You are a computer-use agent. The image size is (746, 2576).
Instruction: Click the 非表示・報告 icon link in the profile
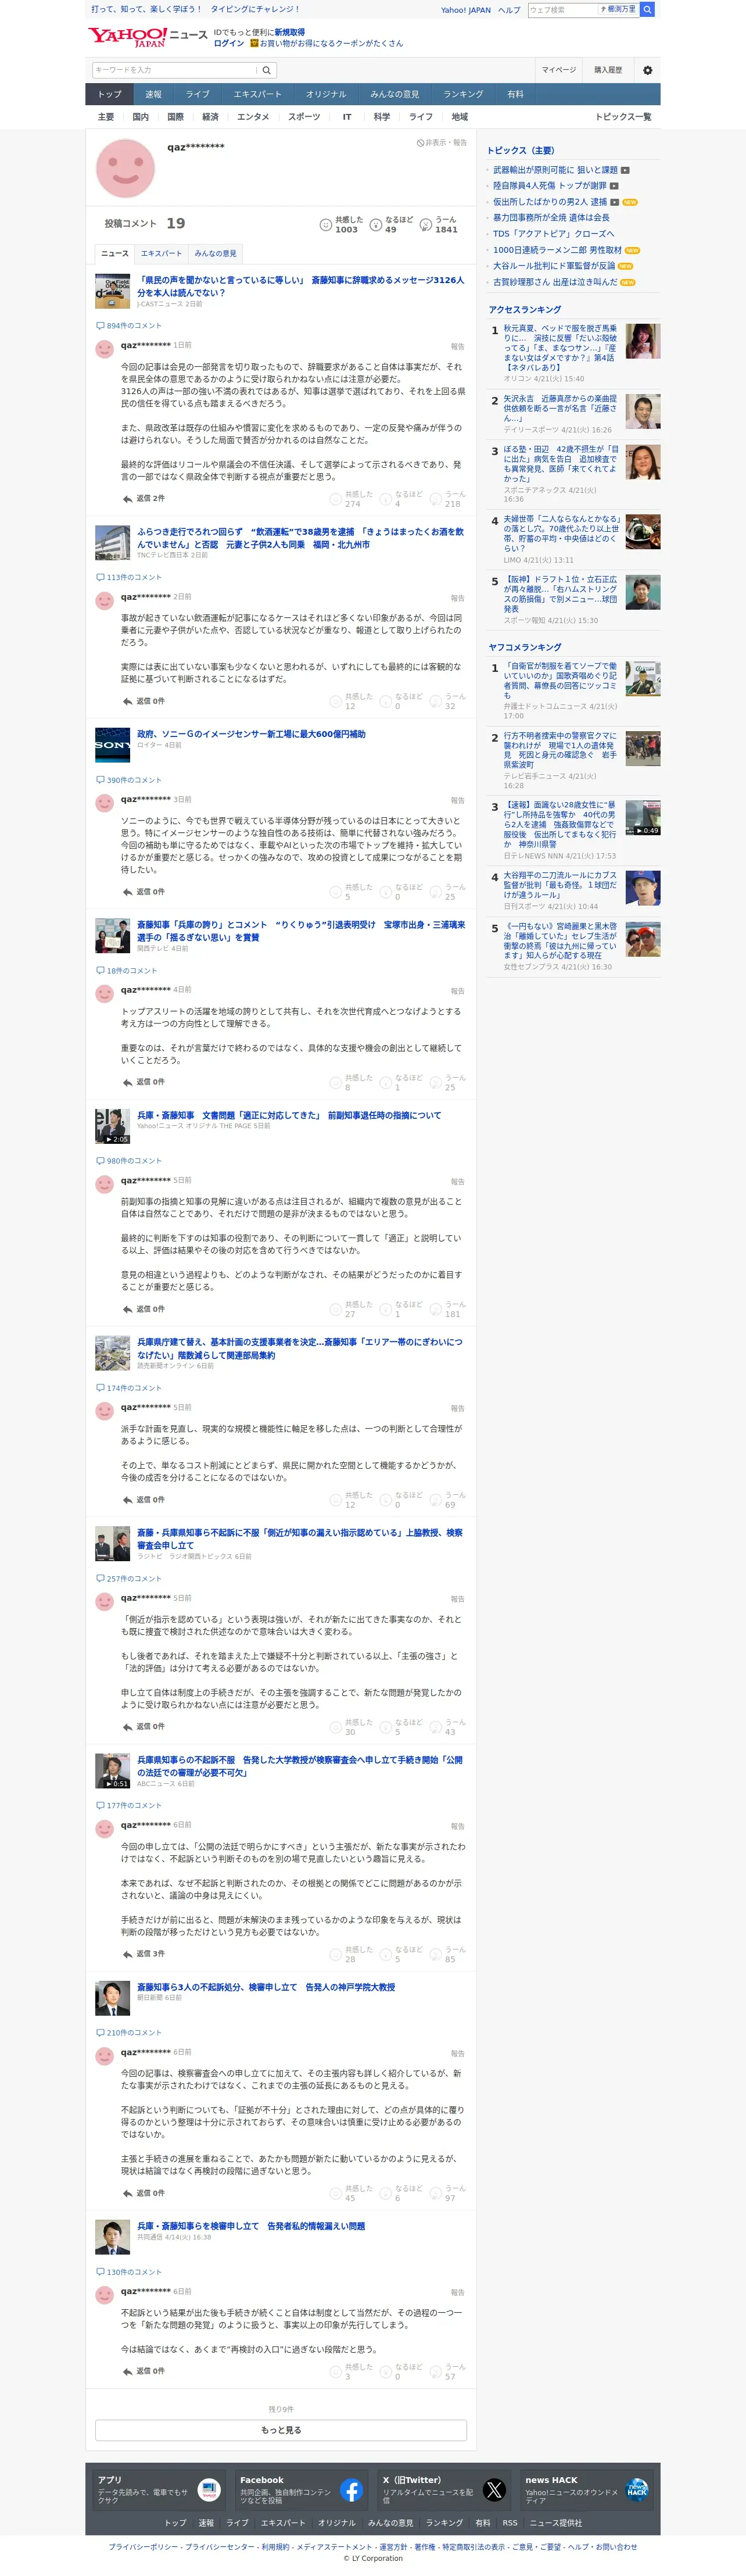(x=442, y=143)
